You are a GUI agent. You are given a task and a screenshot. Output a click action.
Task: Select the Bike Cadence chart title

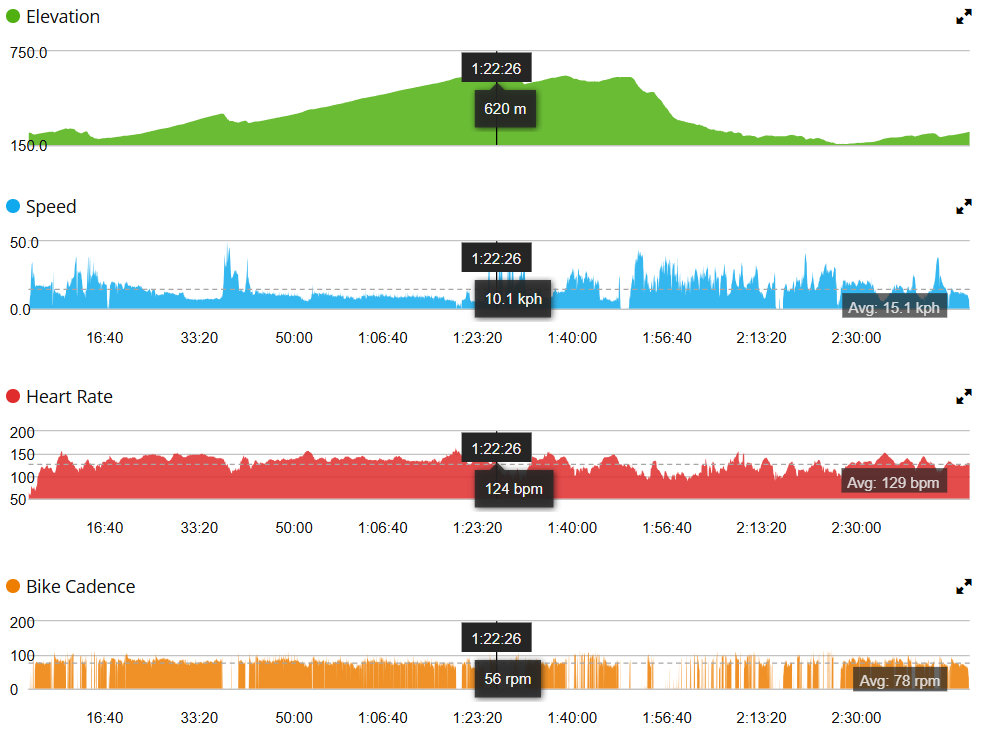pyautogui.click(x=80, y=586)
